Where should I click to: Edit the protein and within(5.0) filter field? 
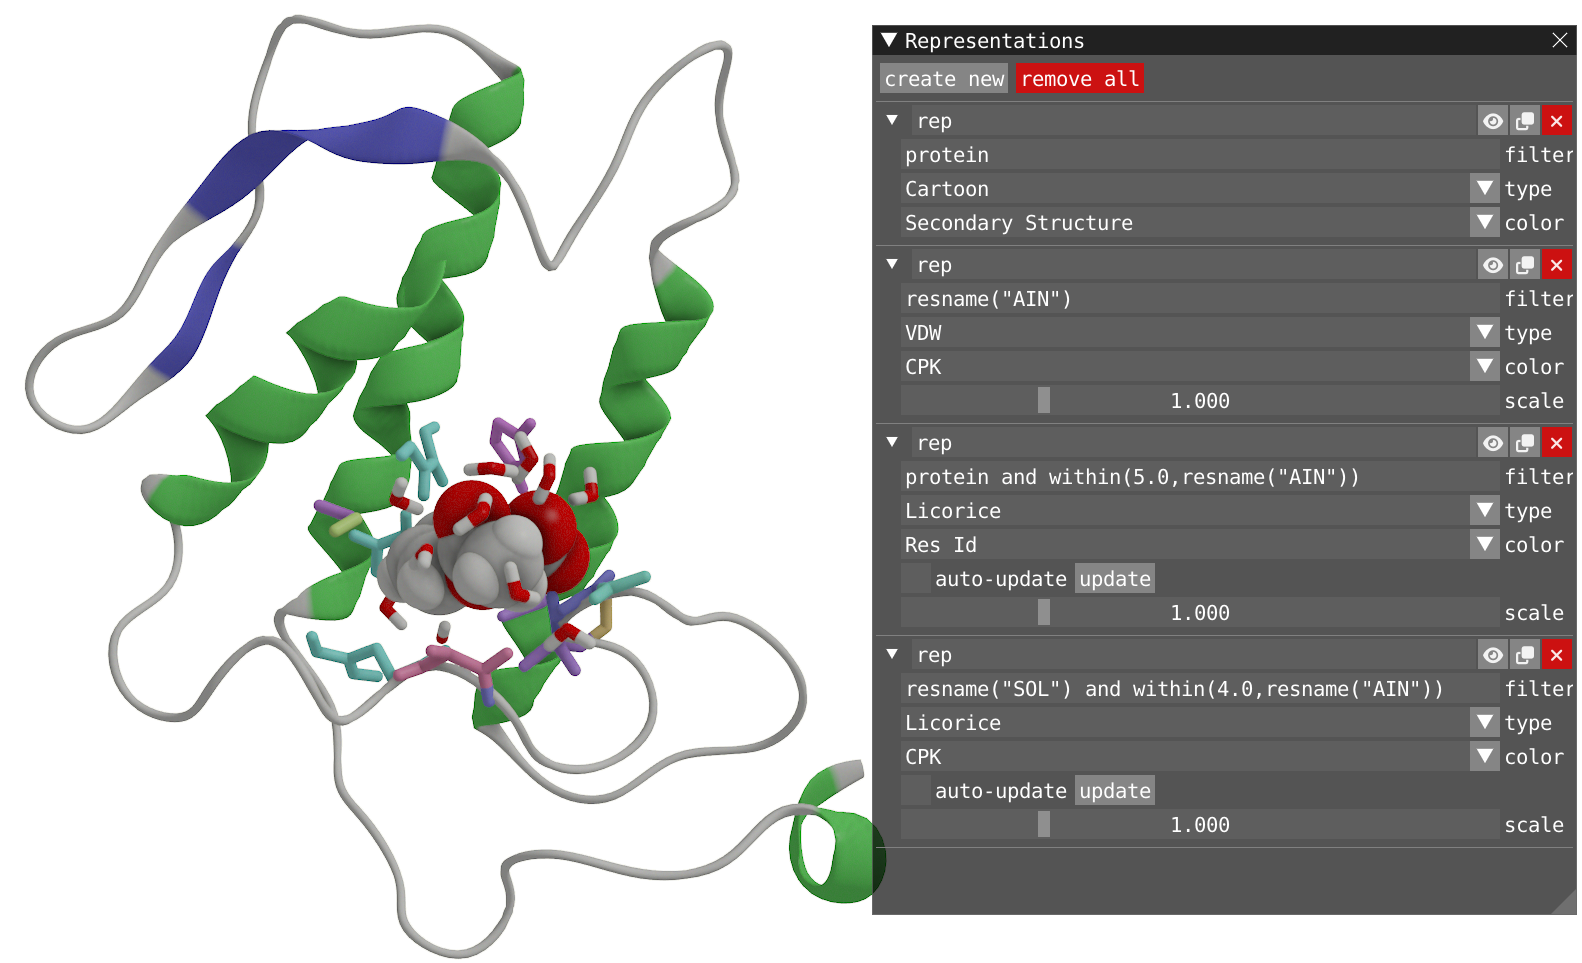(1199, 477)
